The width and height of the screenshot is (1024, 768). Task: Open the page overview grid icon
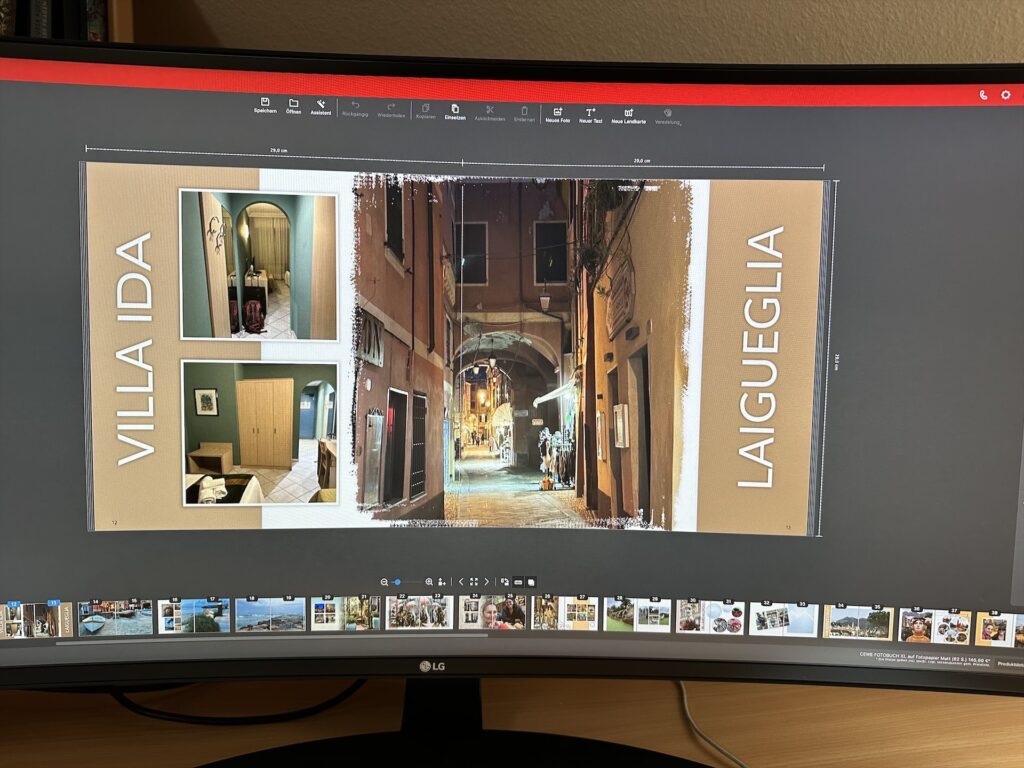[474, 581]
